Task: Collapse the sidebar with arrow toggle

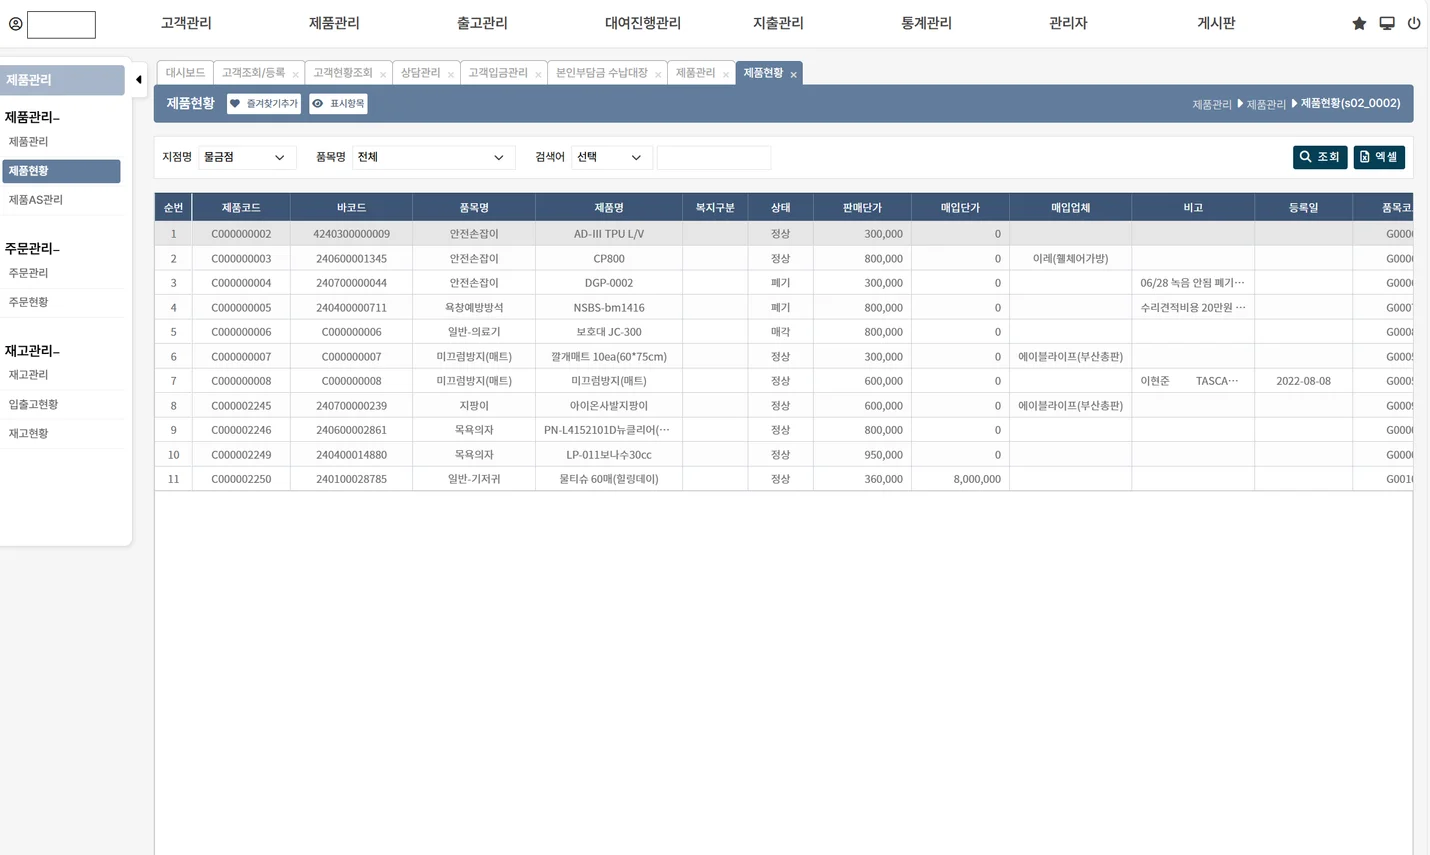Action: [139, 80]
